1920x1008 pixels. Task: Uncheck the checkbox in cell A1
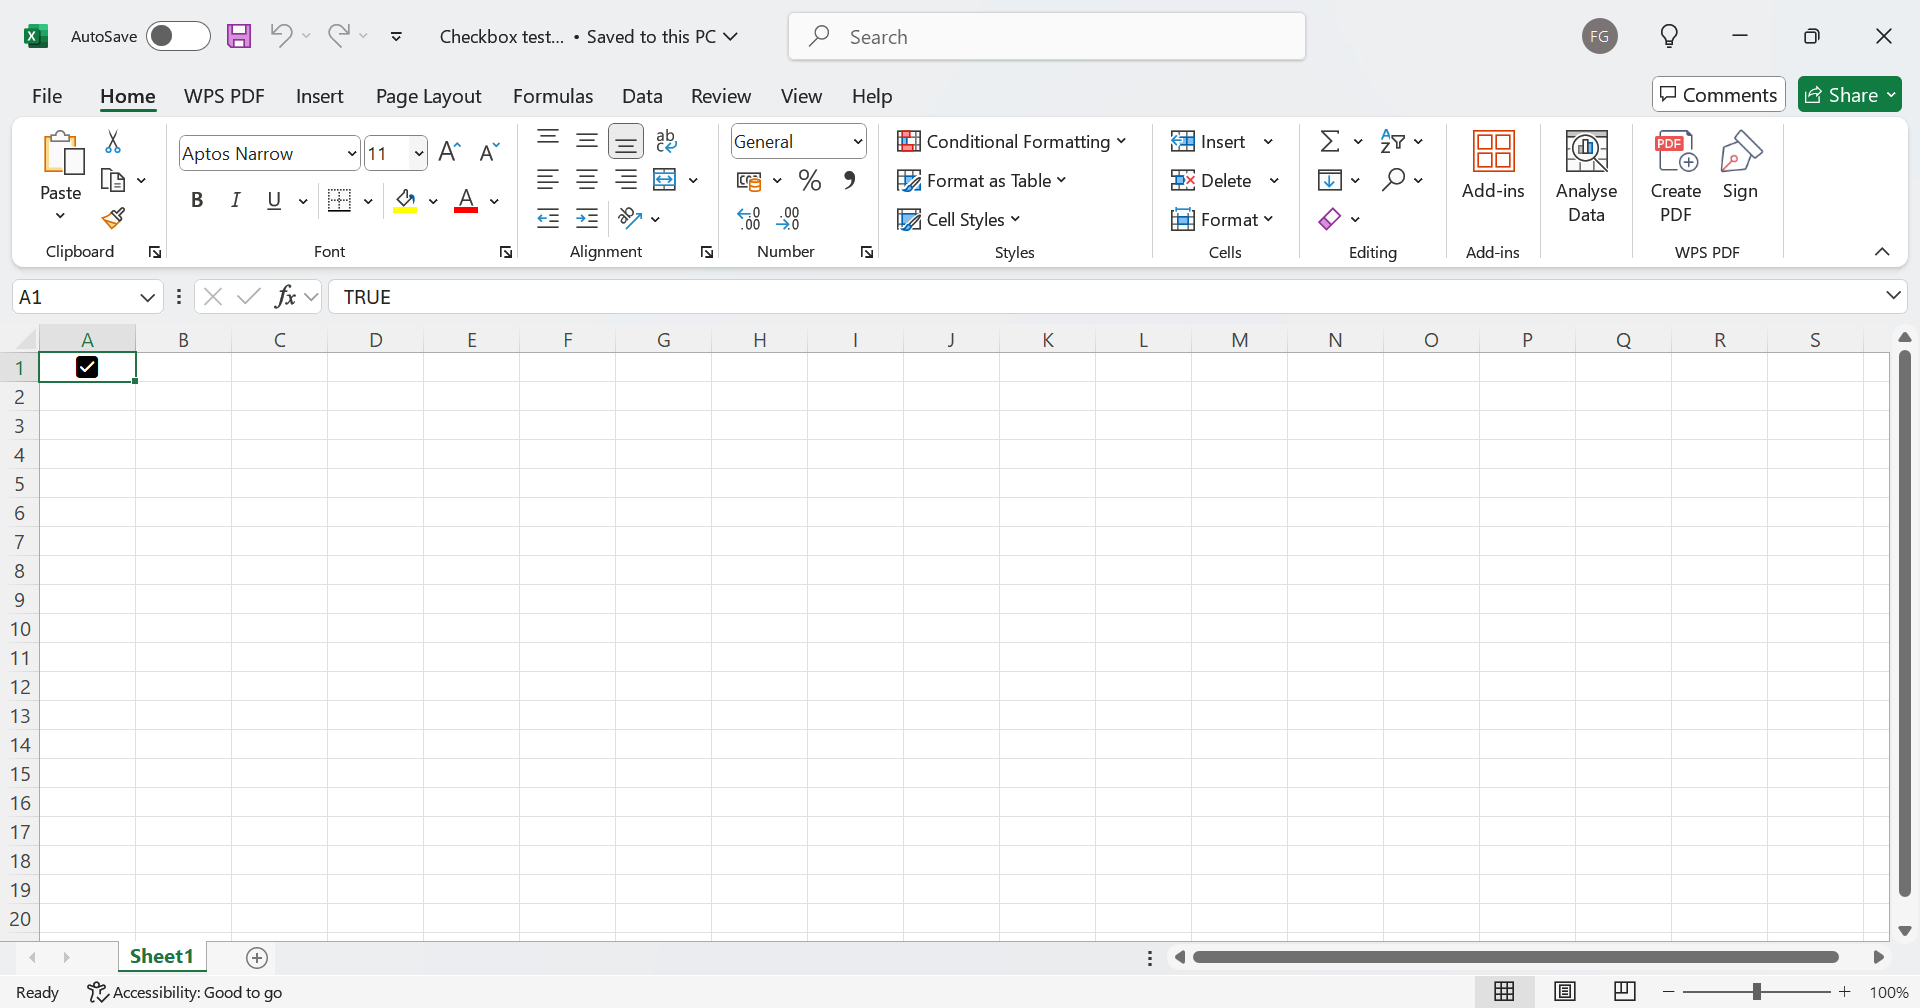[87, 367]
